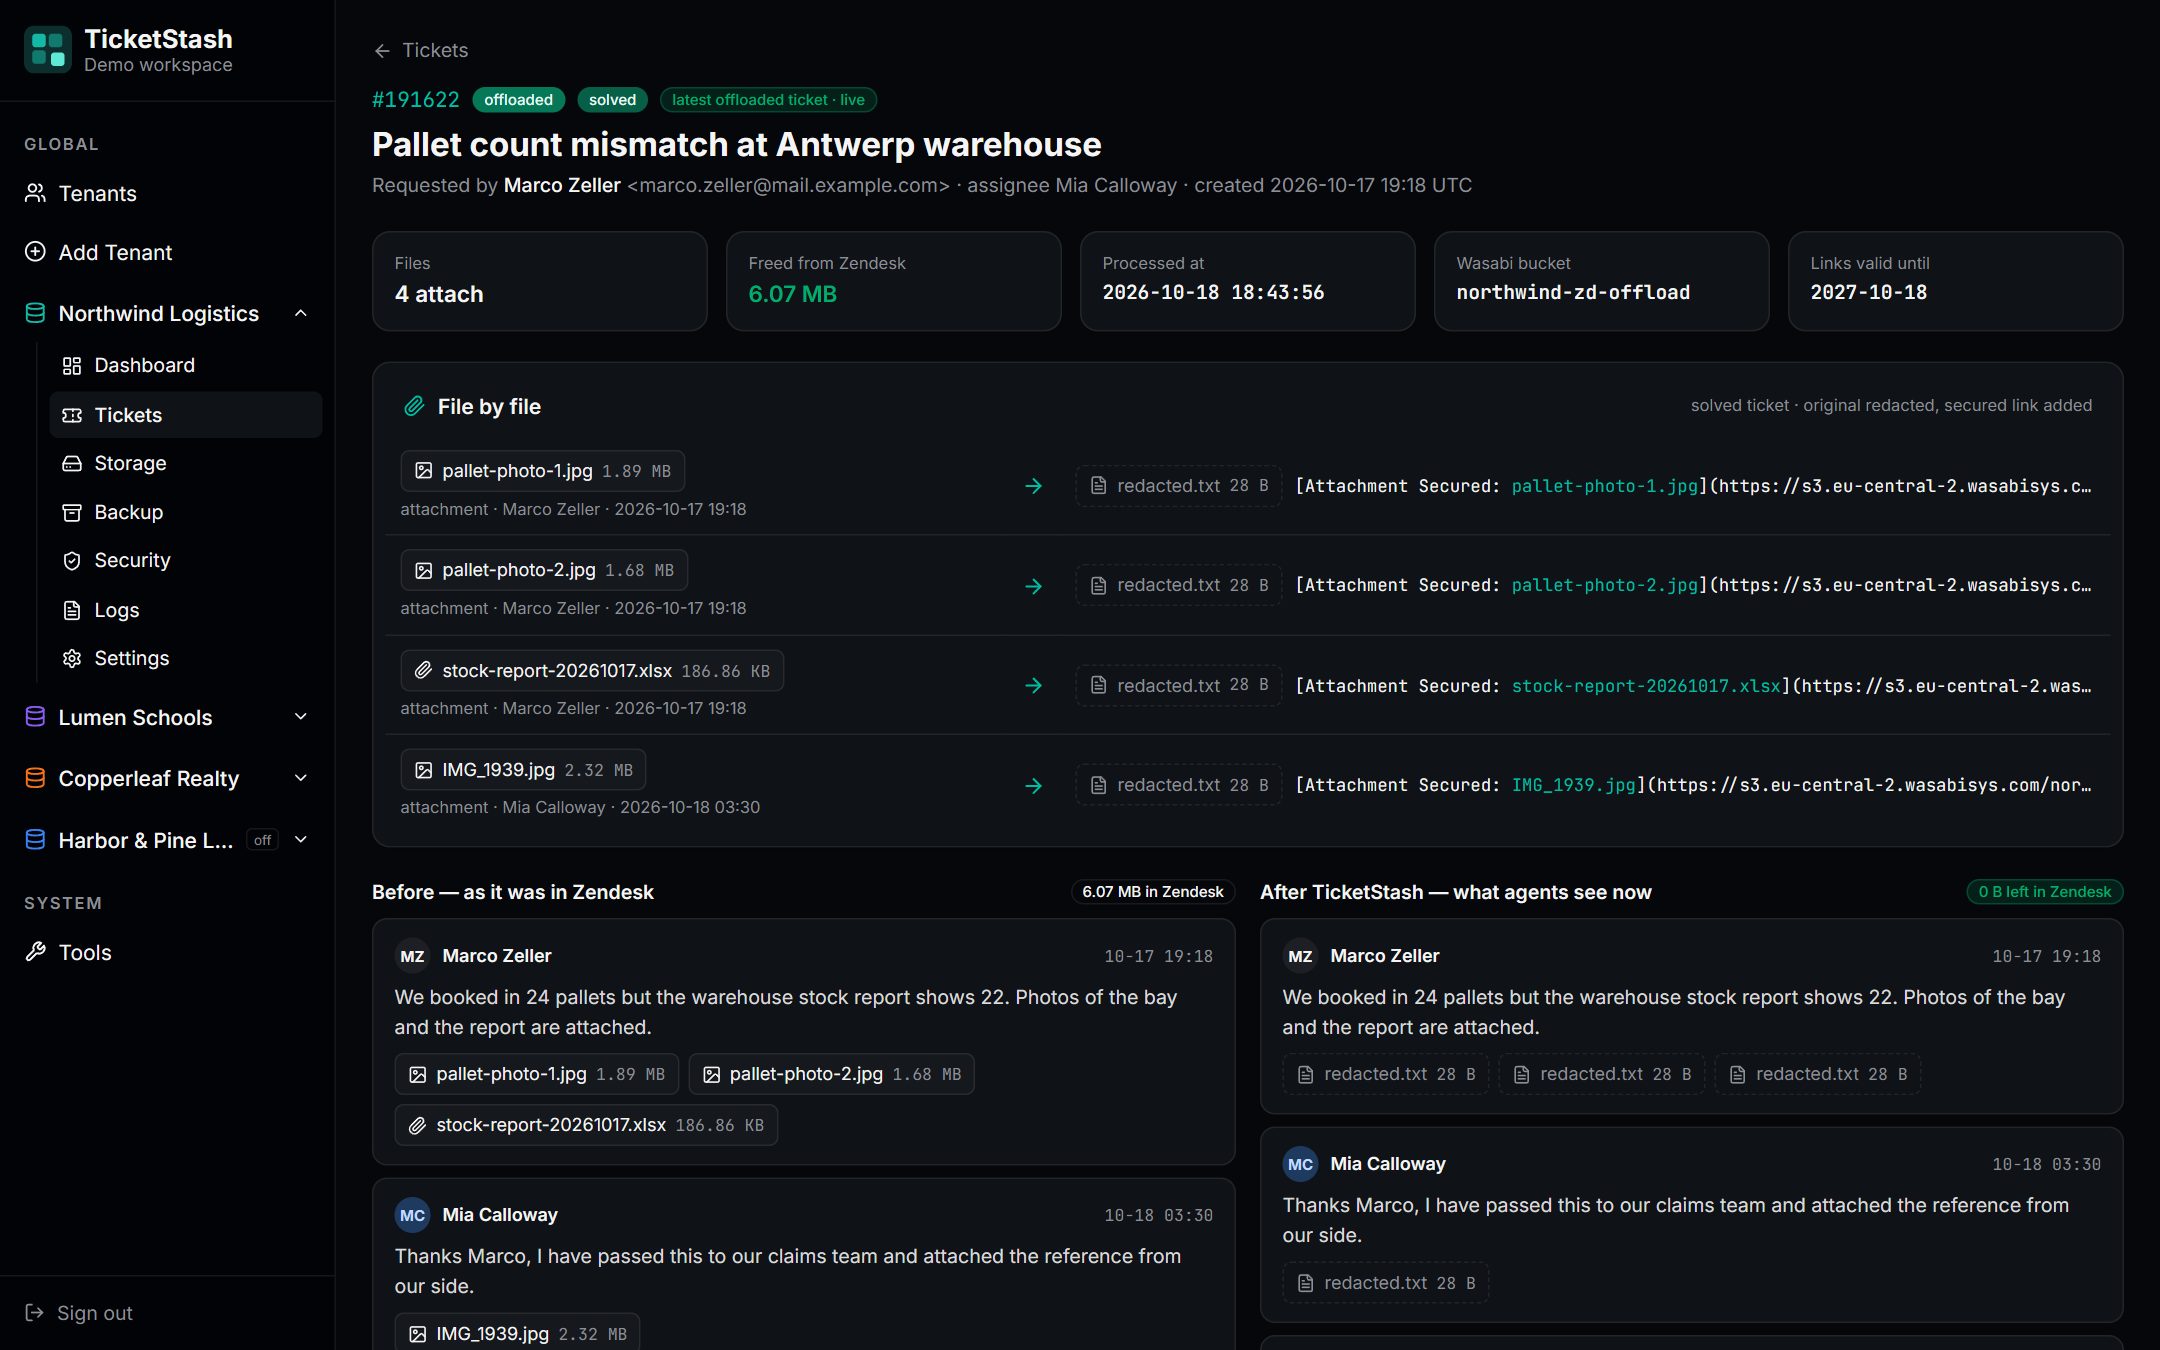Screen dimensions: 2160x1350
Task: Click the MC avatar in Before panel
Action: [x=412, y=1215]
